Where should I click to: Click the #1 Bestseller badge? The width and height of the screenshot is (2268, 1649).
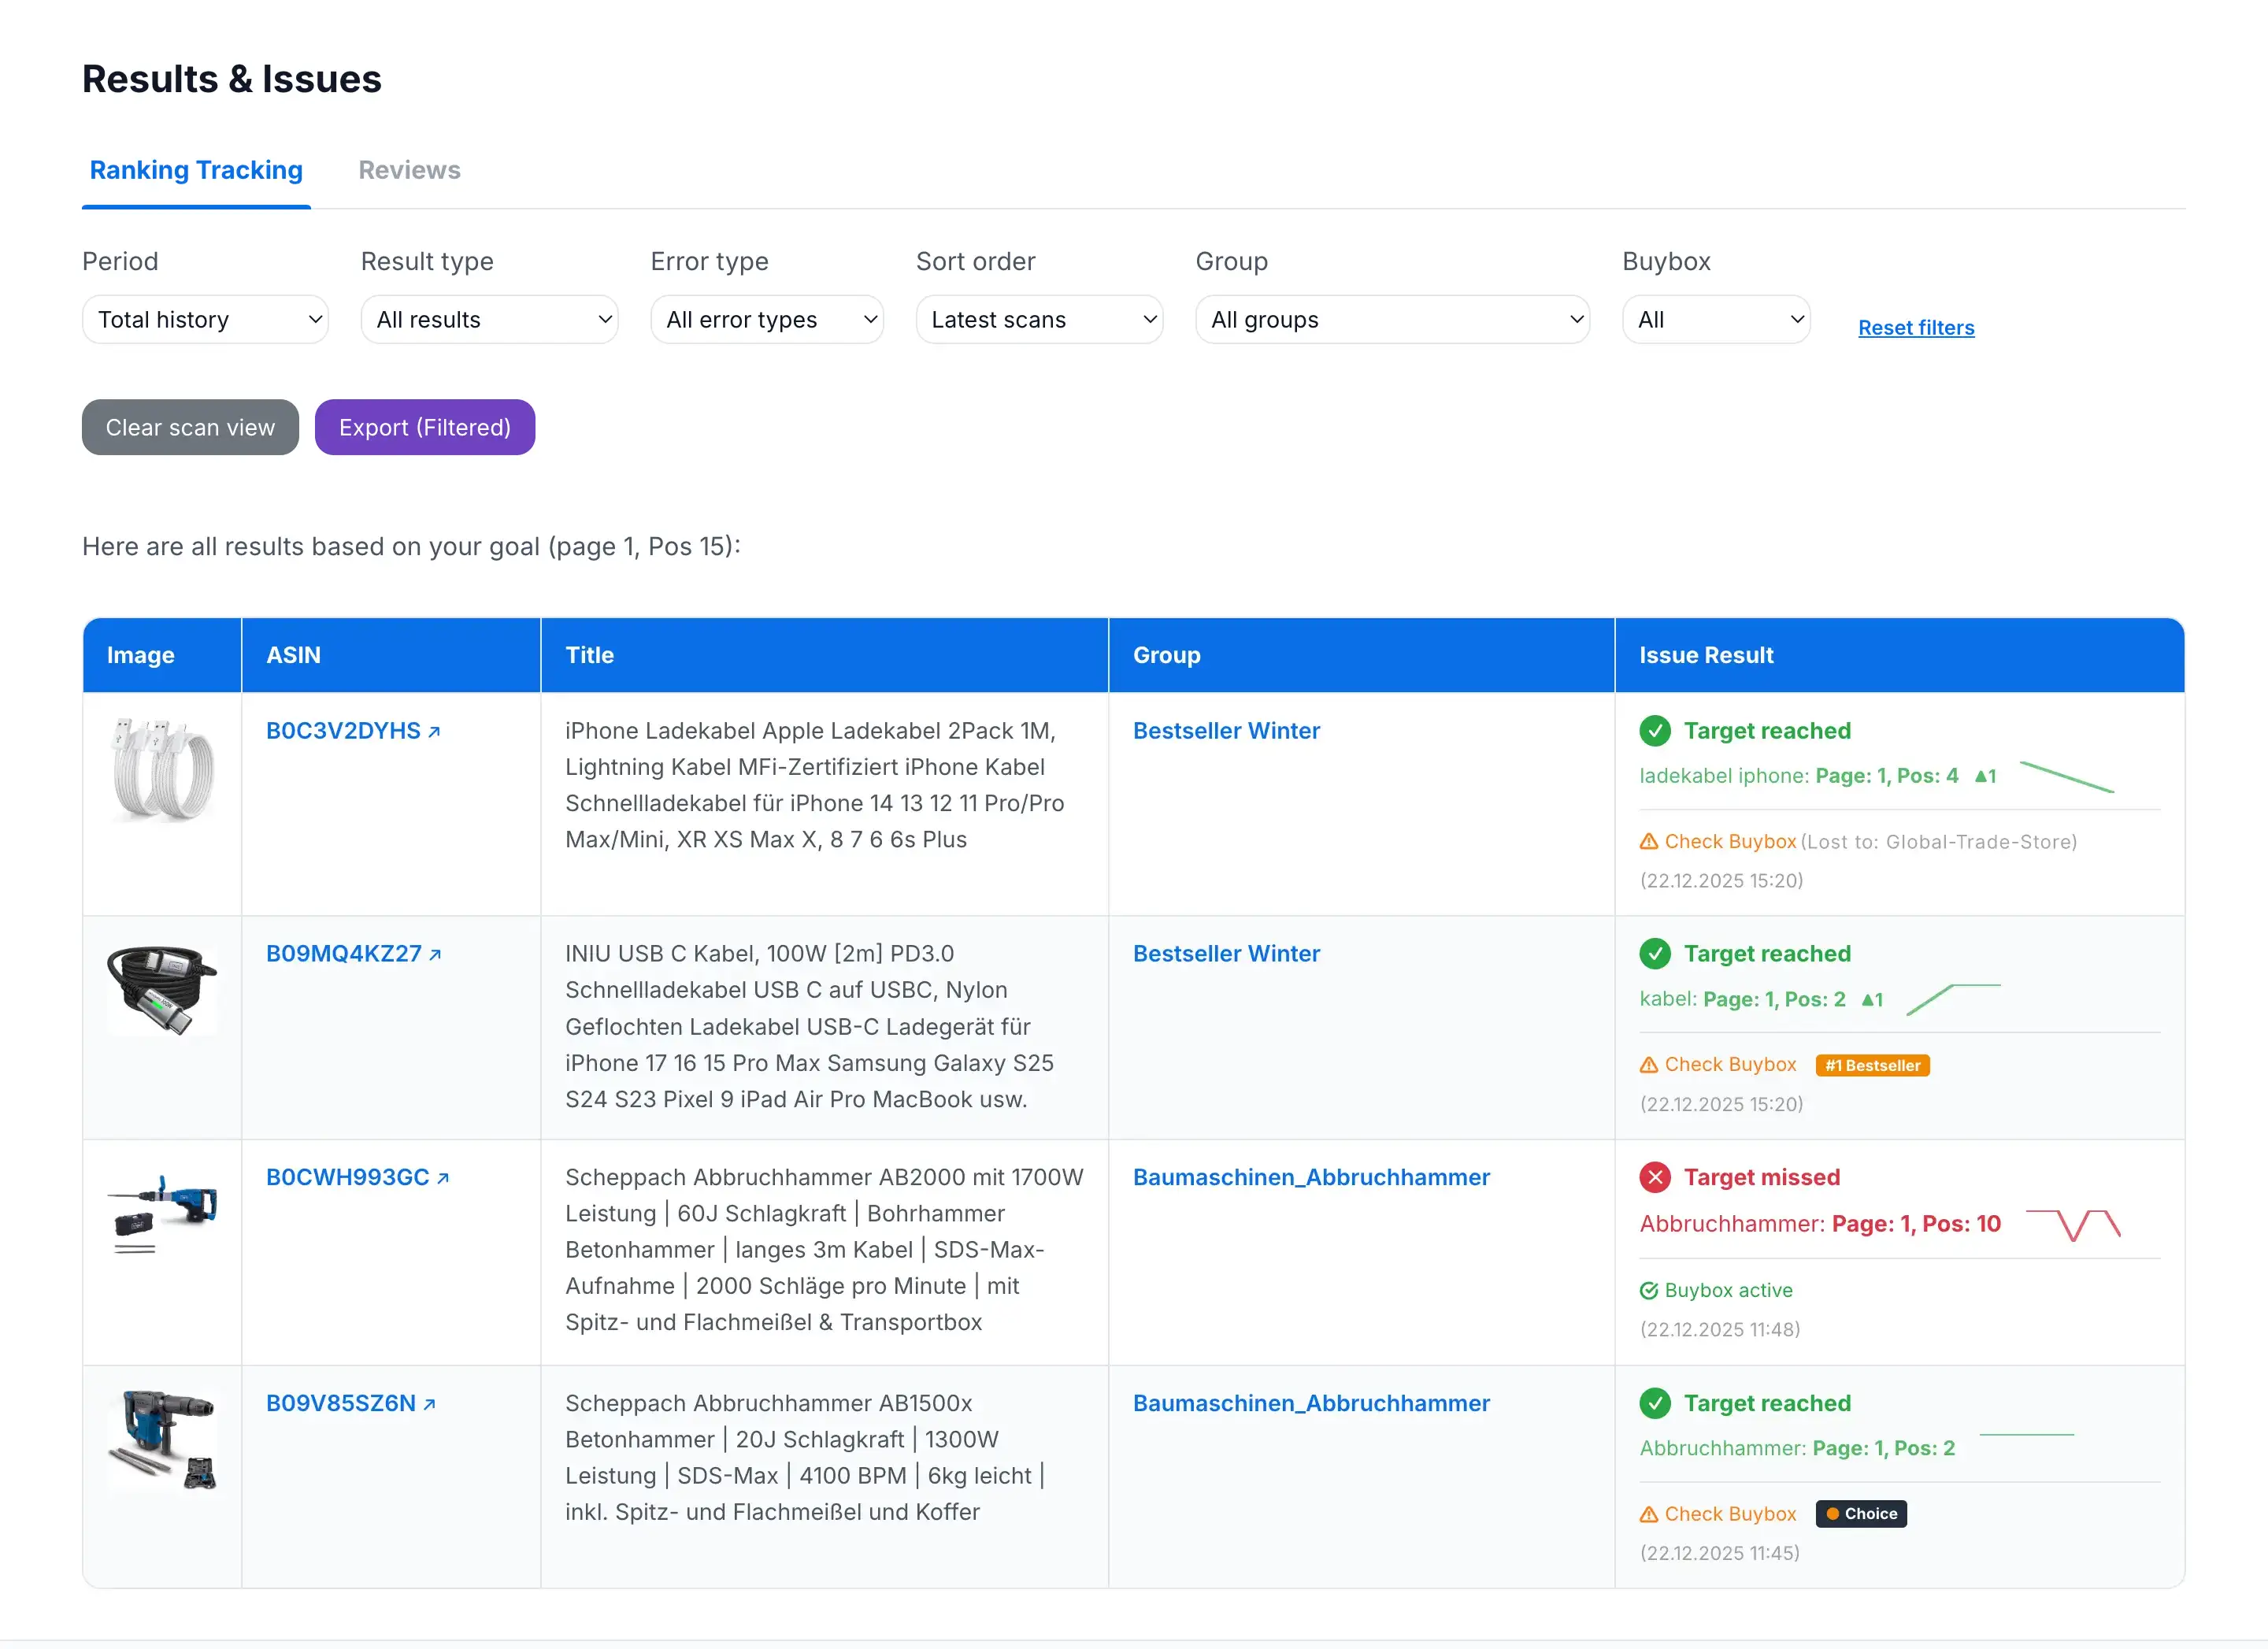click(1872, 1065)
